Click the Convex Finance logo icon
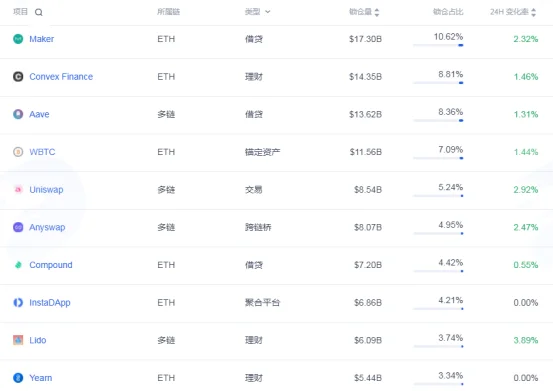 coord(18,77)
